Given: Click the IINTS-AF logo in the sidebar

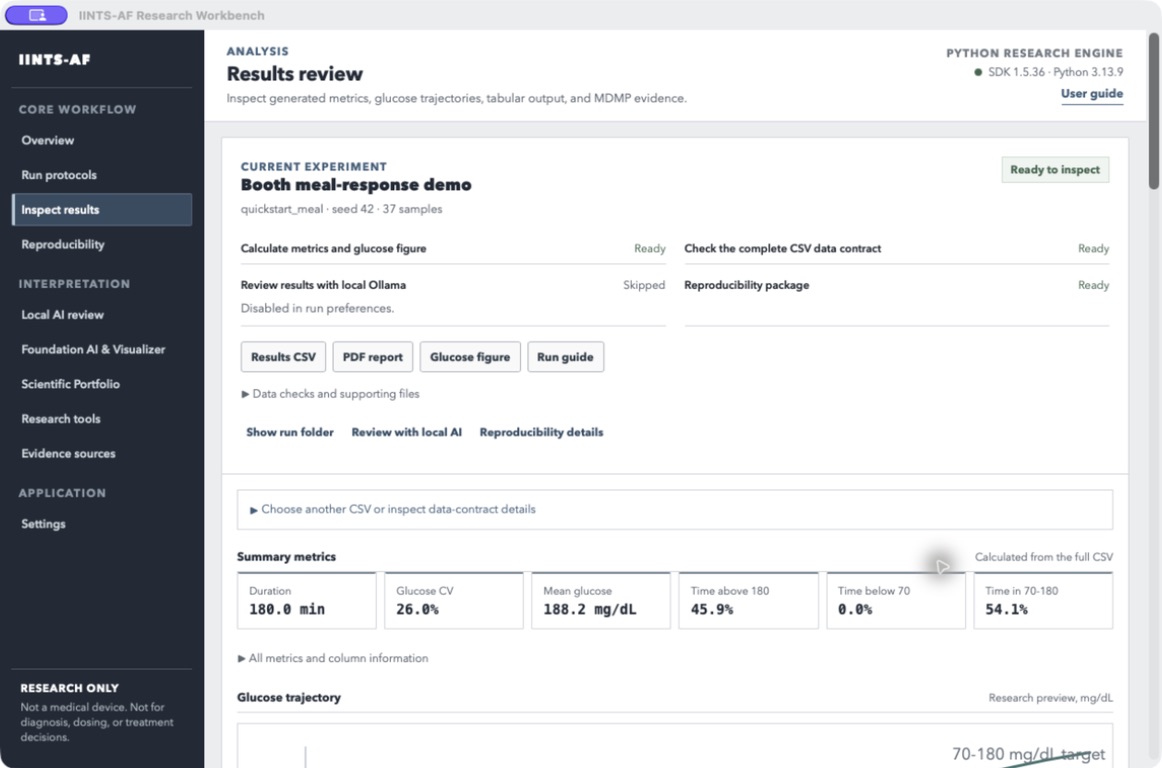Looking at the screenshot, I should [x=54, y=59].
